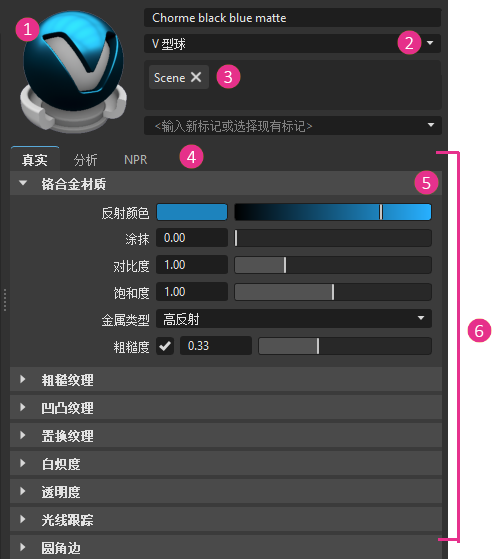Click the panel's dotted resize grip handle
498x559 pixels.
[x=5, y=300]
